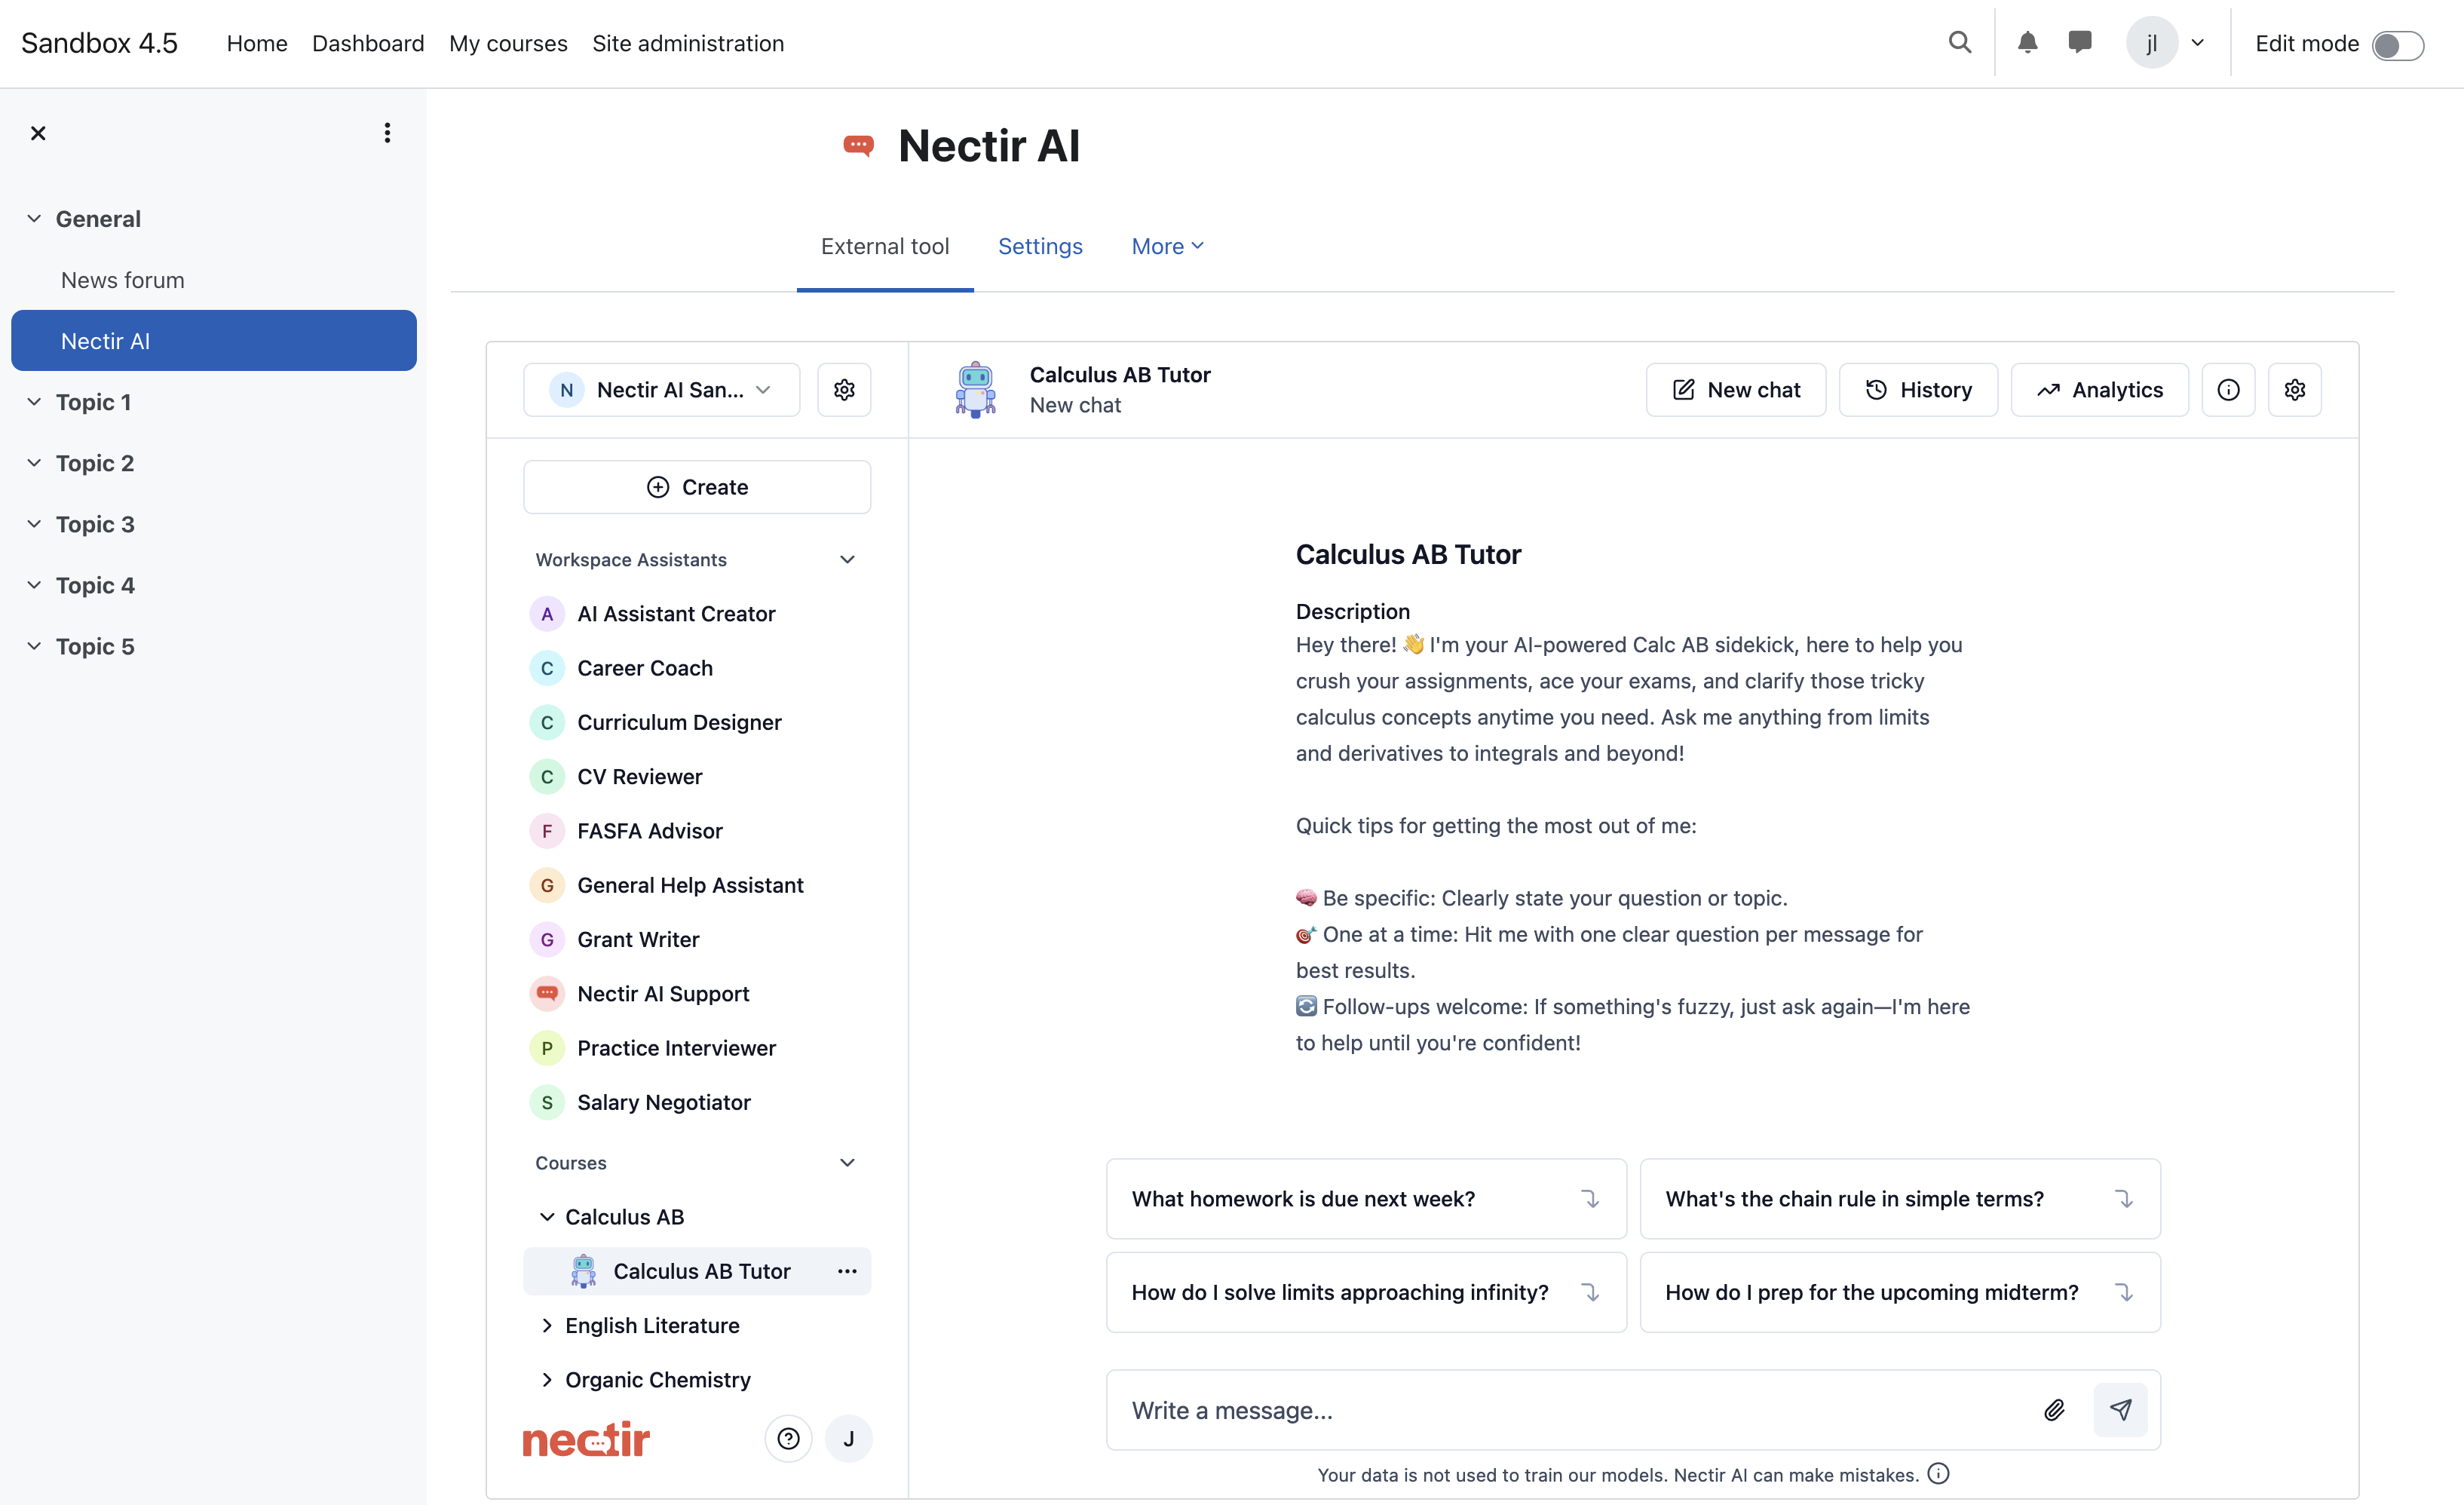Open Topic 5 in course index
This screenshot has height=1505, width=2464.
pyautogui.click(x=95, y=646)
